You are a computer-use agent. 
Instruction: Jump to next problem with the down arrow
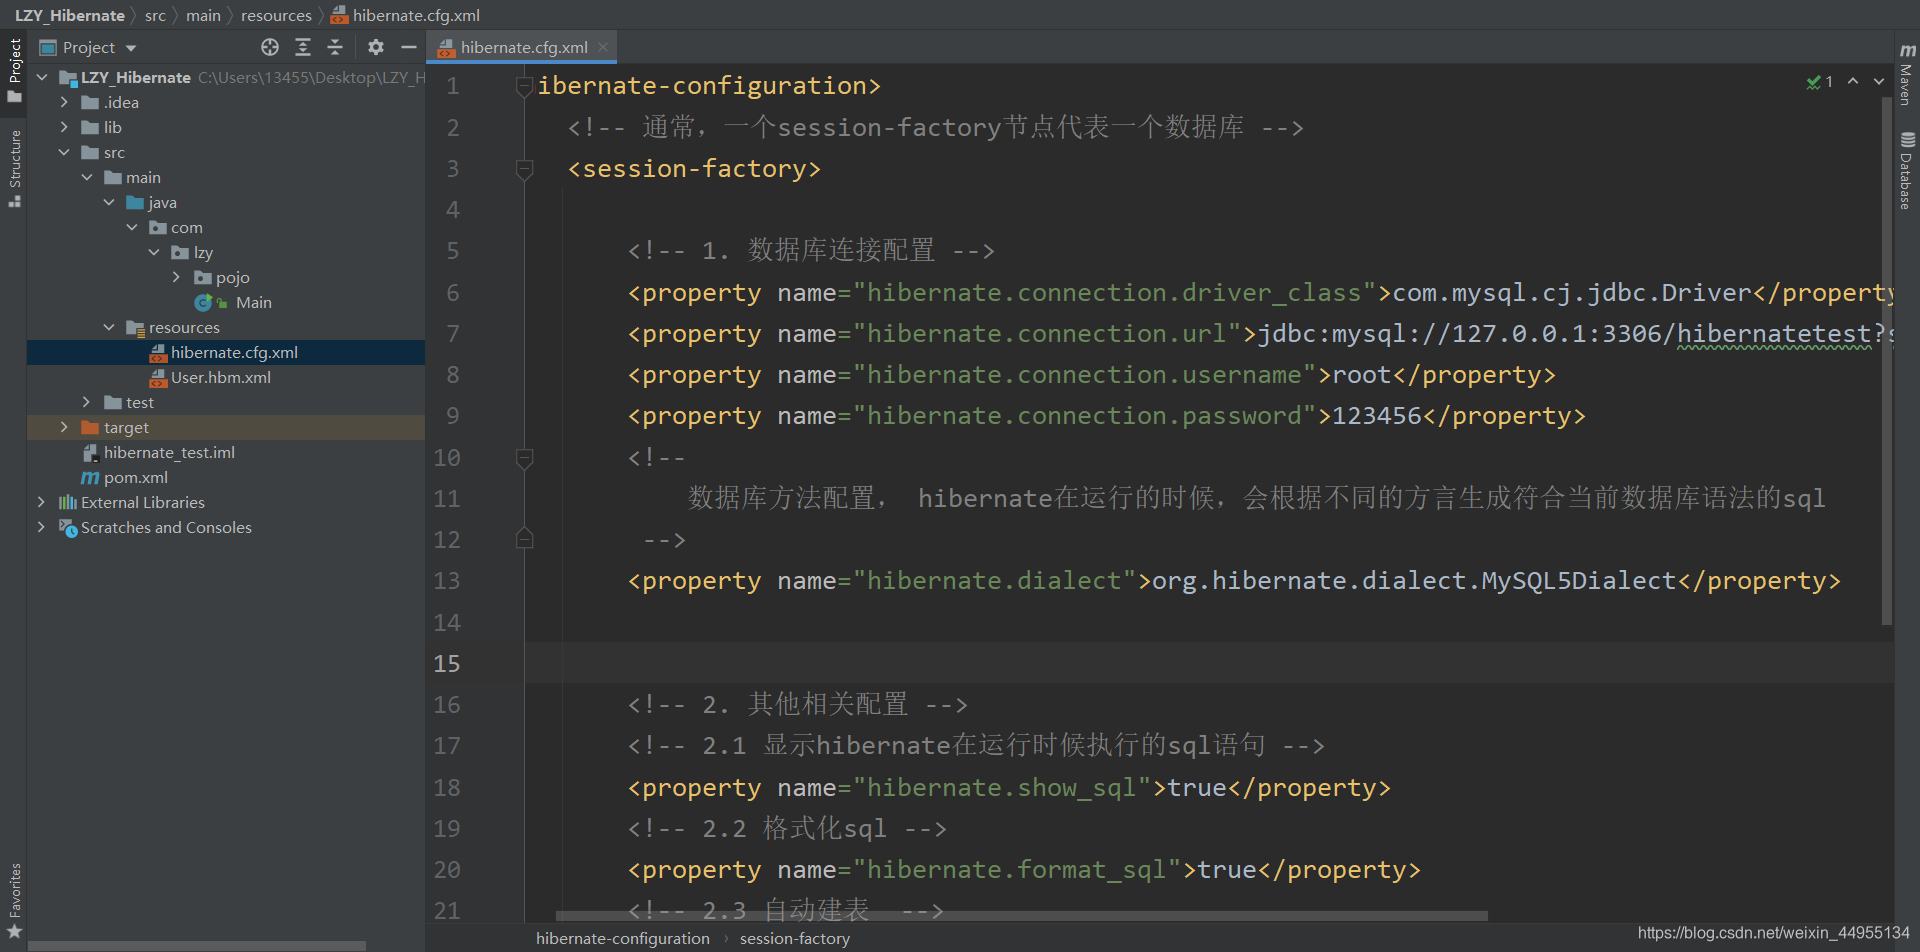pos(1878,81)
